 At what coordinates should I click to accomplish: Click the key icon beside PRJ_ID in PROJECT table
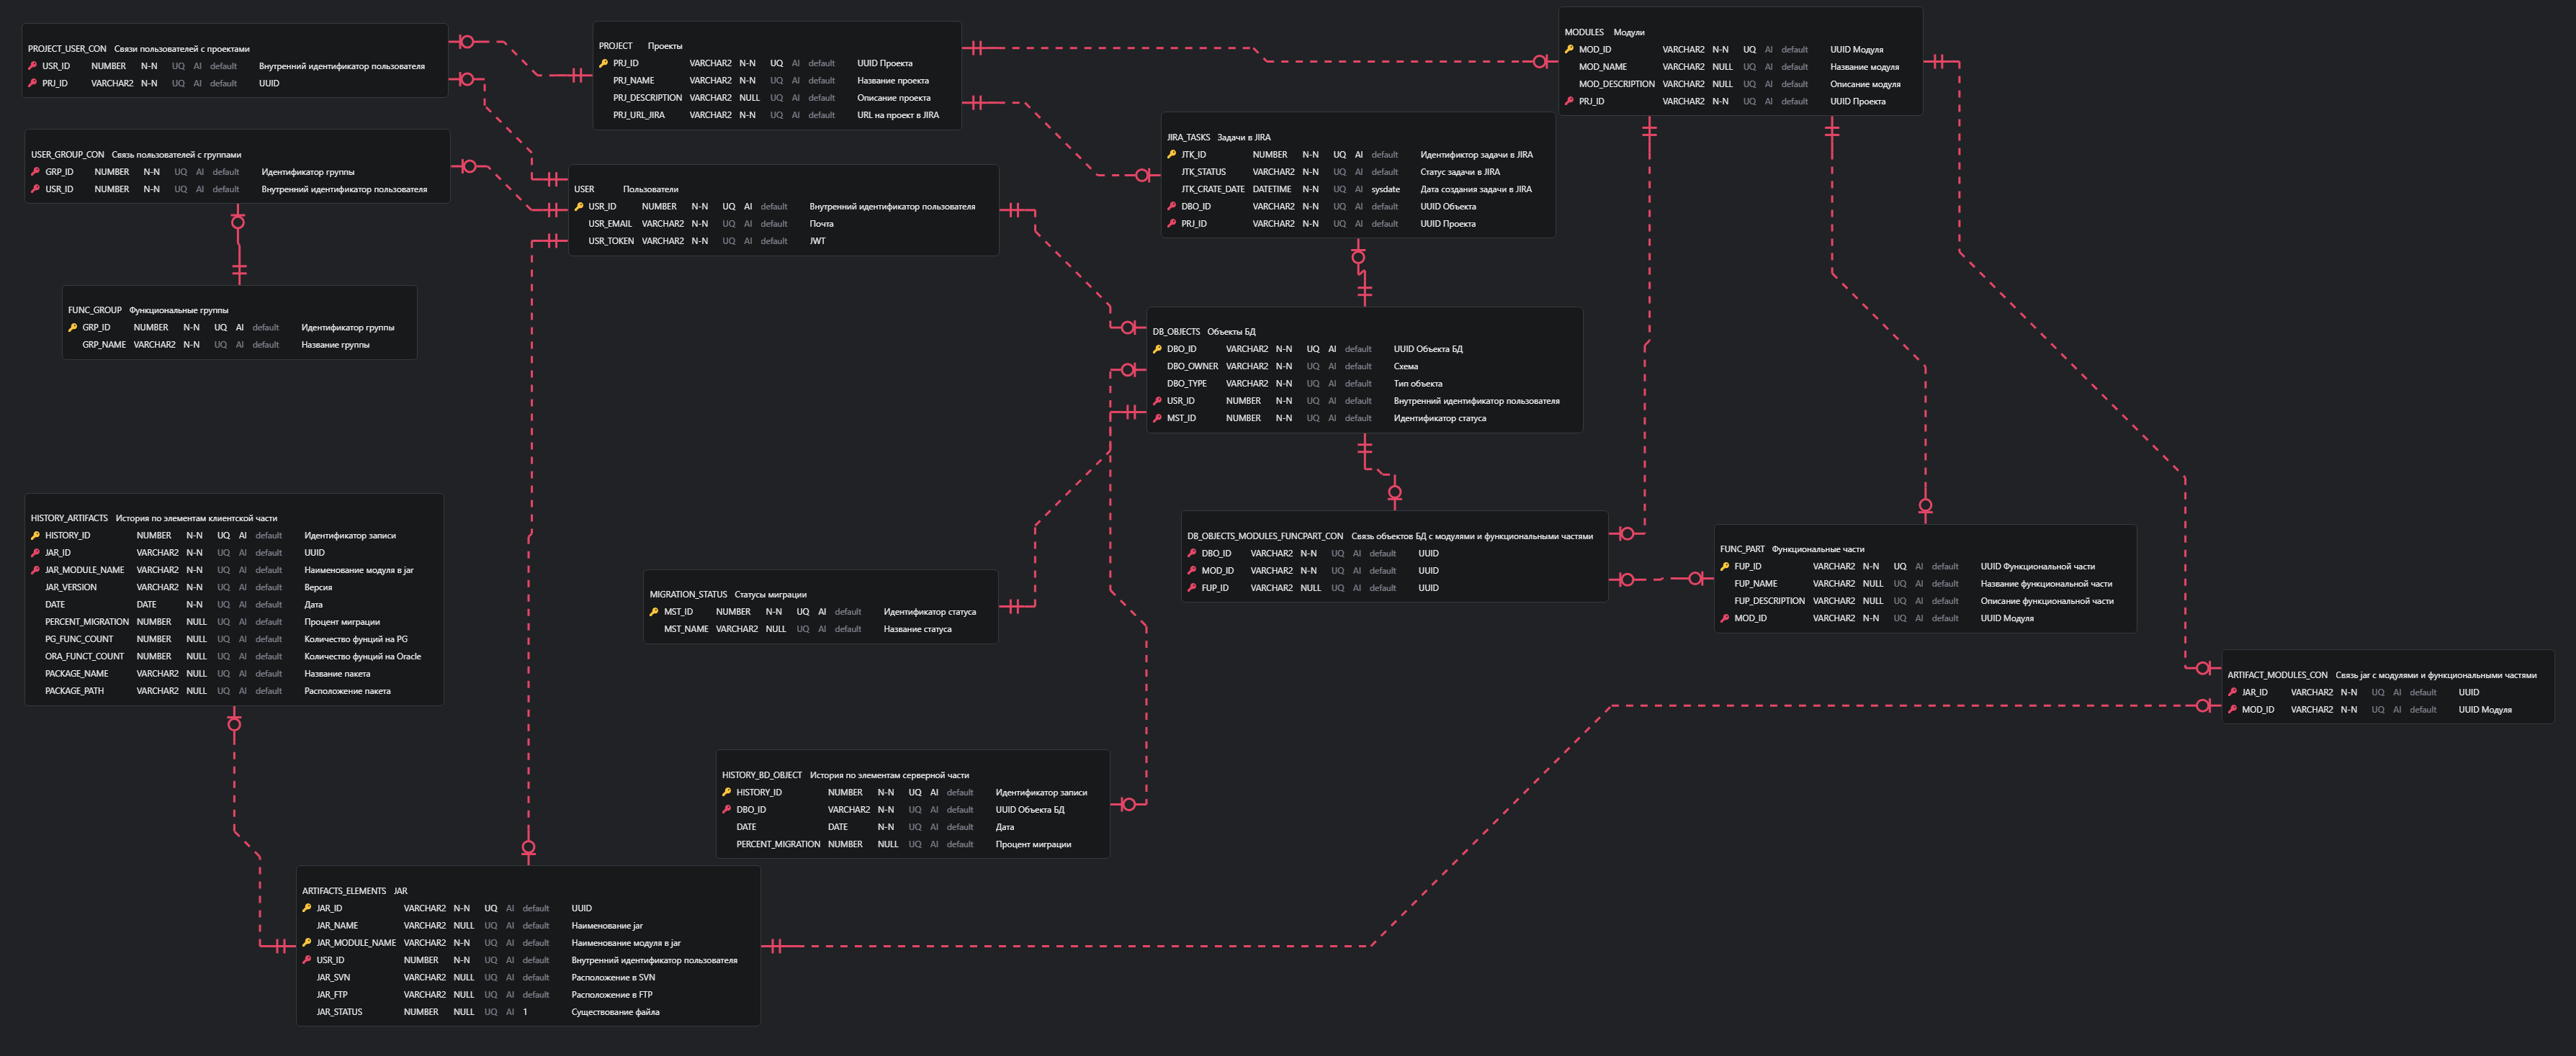(x=603, y=63)
